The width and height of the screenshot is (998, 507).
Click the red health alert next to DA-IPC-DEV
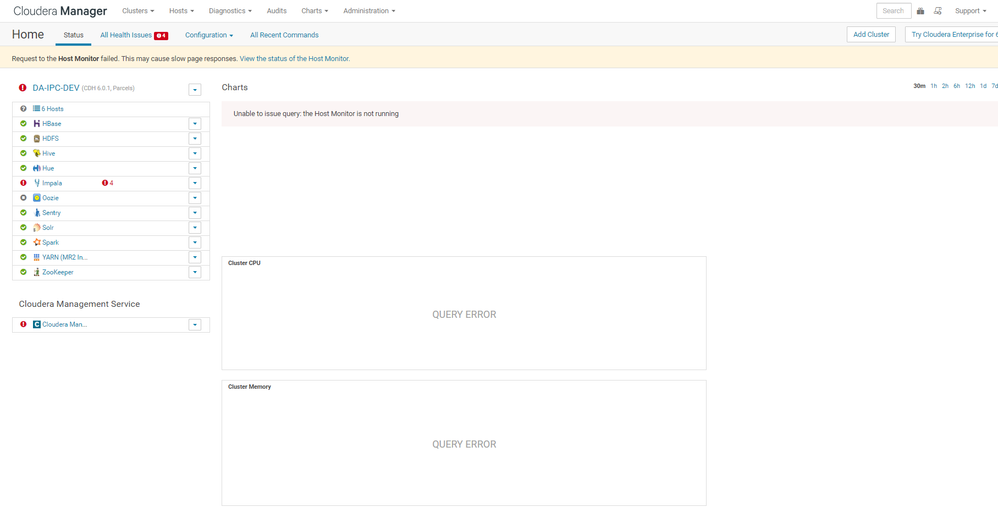[x=23, y=88]
